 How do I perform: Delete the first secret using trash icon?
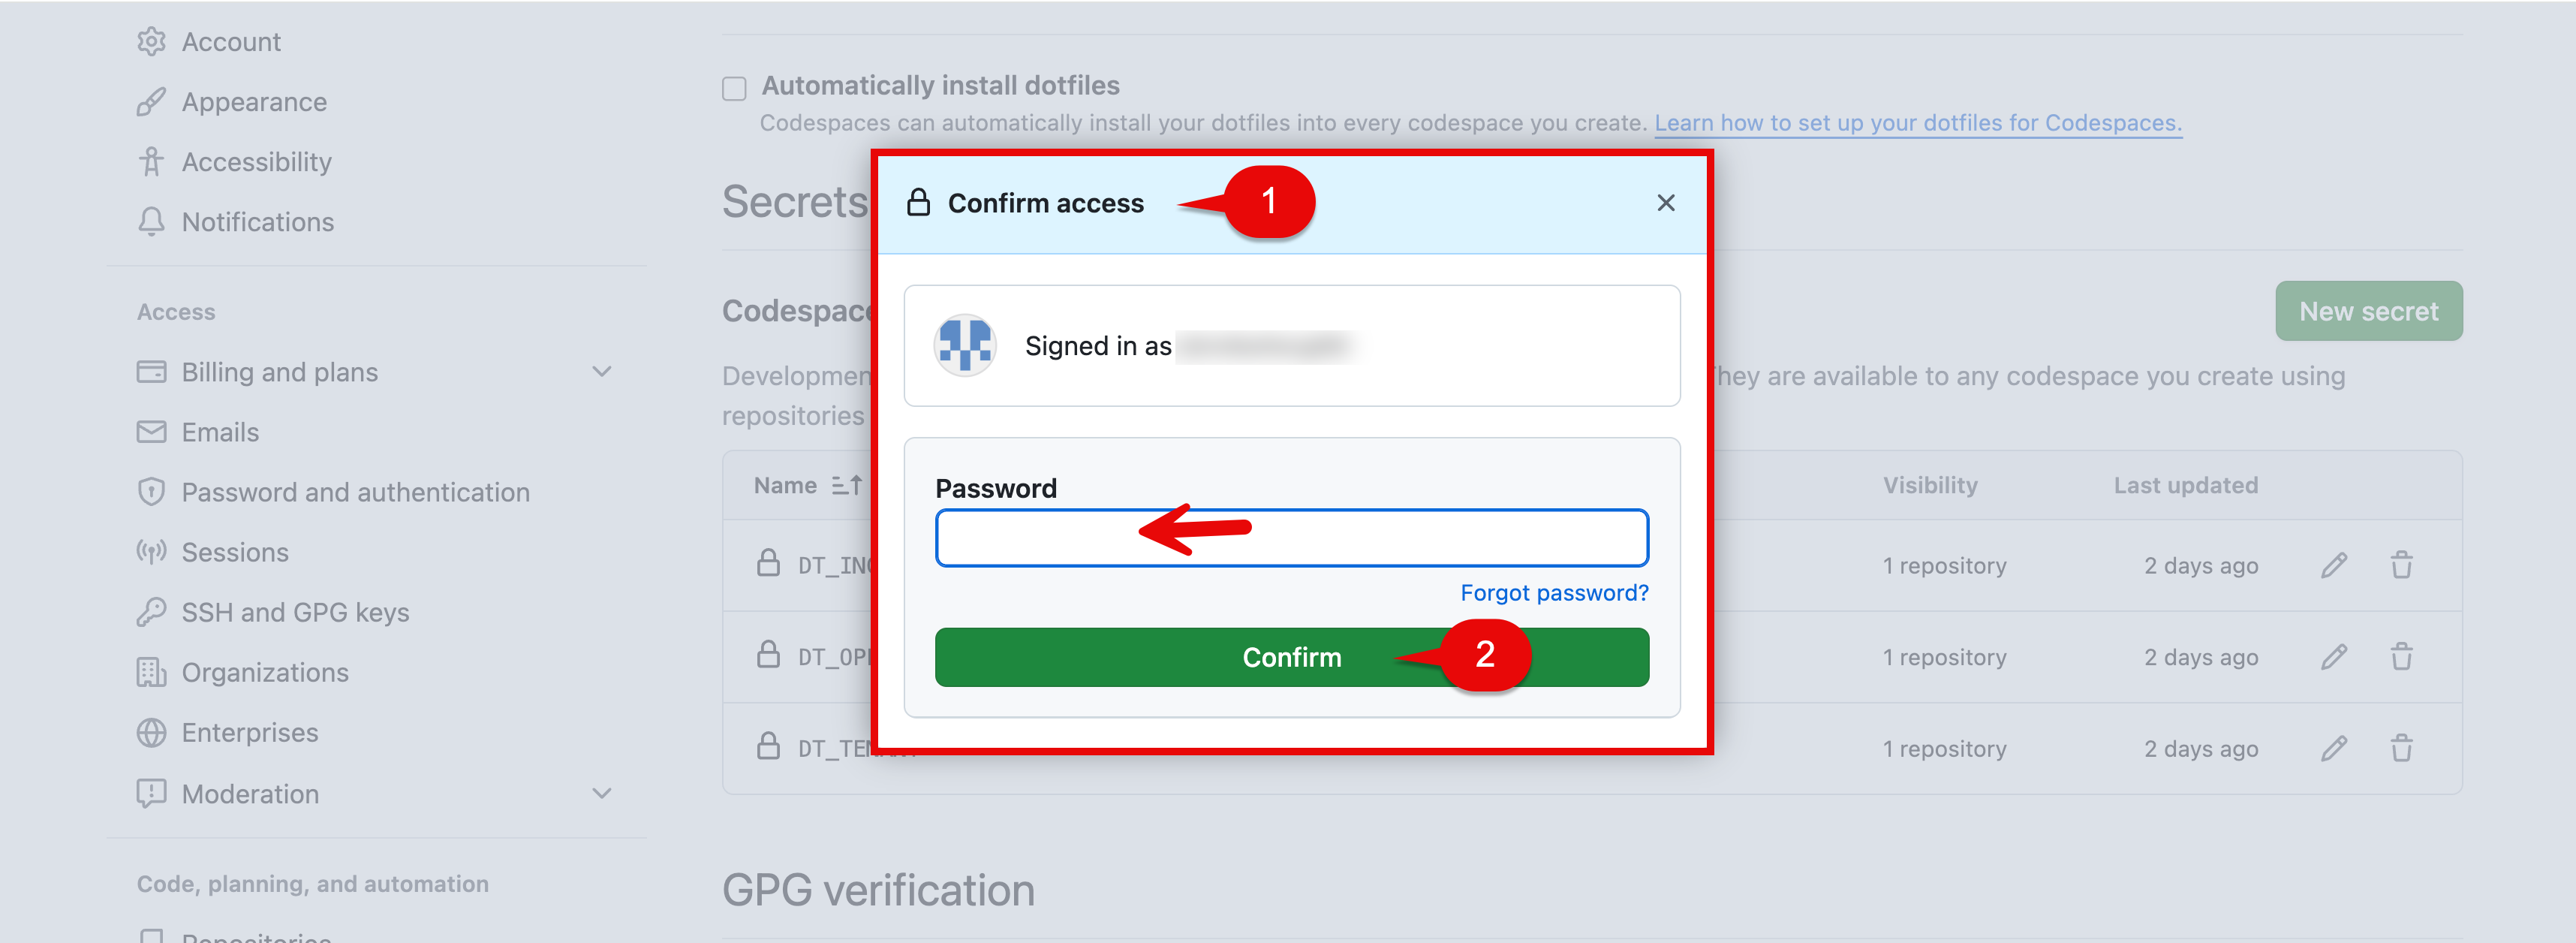2401,565
